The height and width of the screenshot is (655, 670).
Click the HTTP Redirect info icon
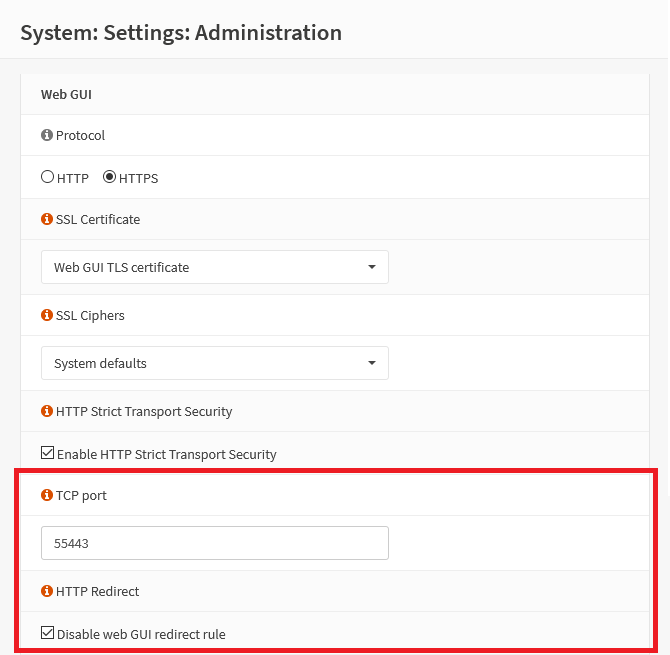click(47, 591)
